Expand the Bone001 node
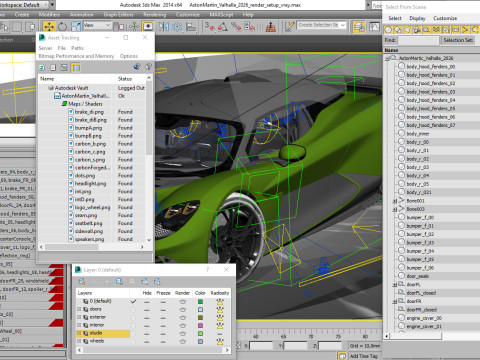480x360 pixels. click(x=394, y=201)
